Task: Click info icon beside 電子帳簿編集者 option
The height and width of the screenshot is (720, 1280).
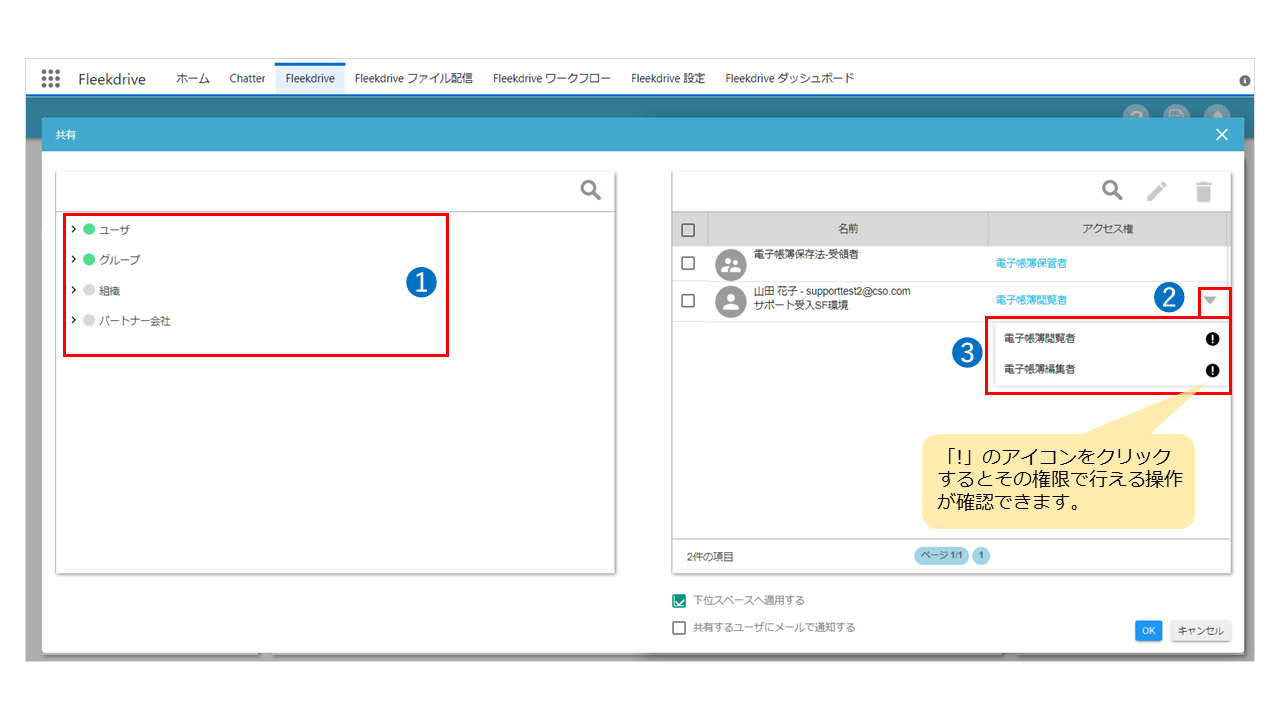Action: point(1213,370)
